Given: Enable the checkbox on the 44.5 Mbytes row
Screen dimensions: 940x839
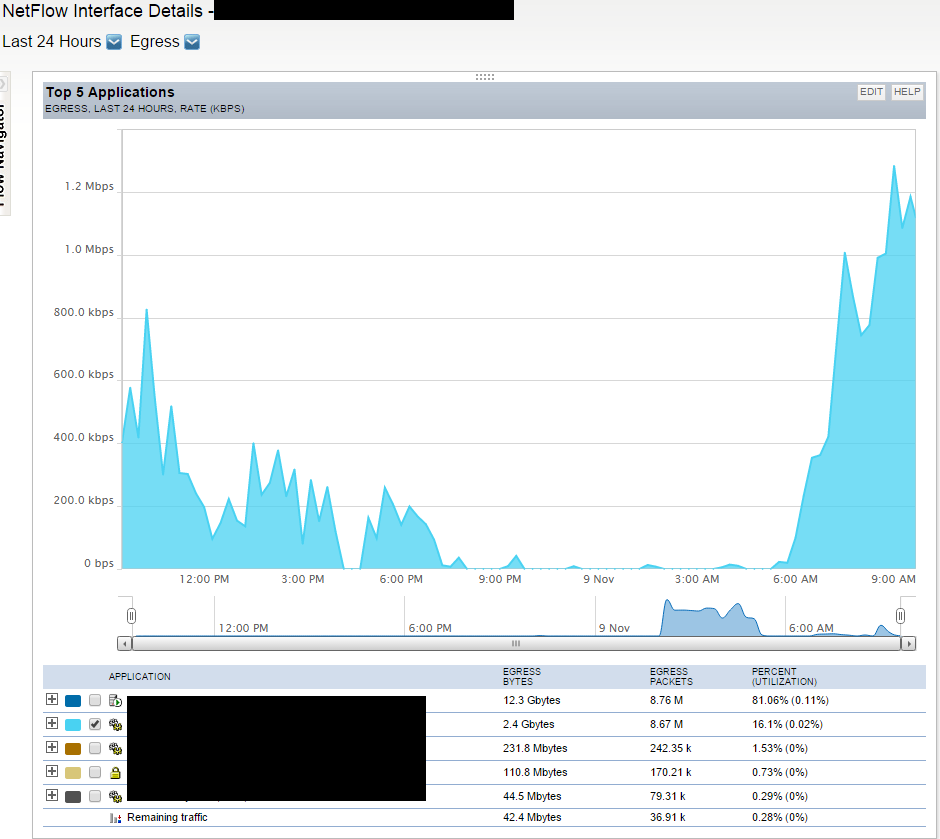Looking at the screenshot, I should tap(95, 796).
